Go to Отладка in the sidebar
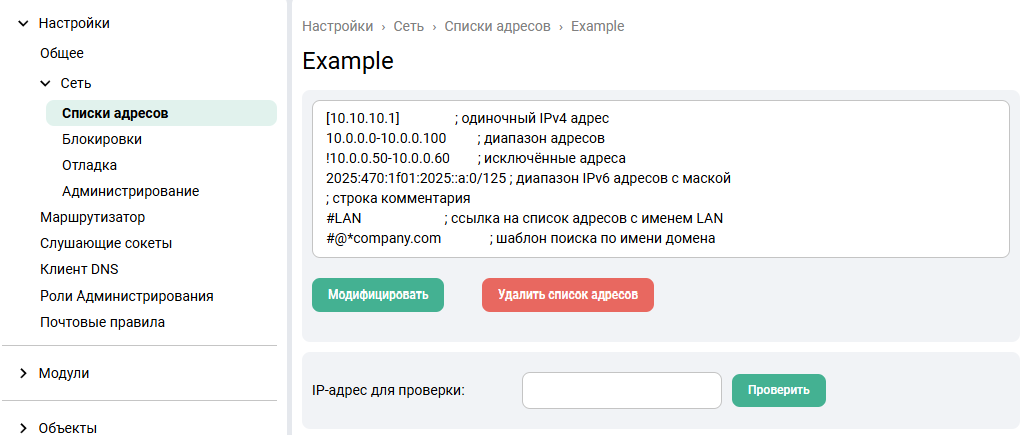This screenshot has height=435, width=1027. (89, 165)
